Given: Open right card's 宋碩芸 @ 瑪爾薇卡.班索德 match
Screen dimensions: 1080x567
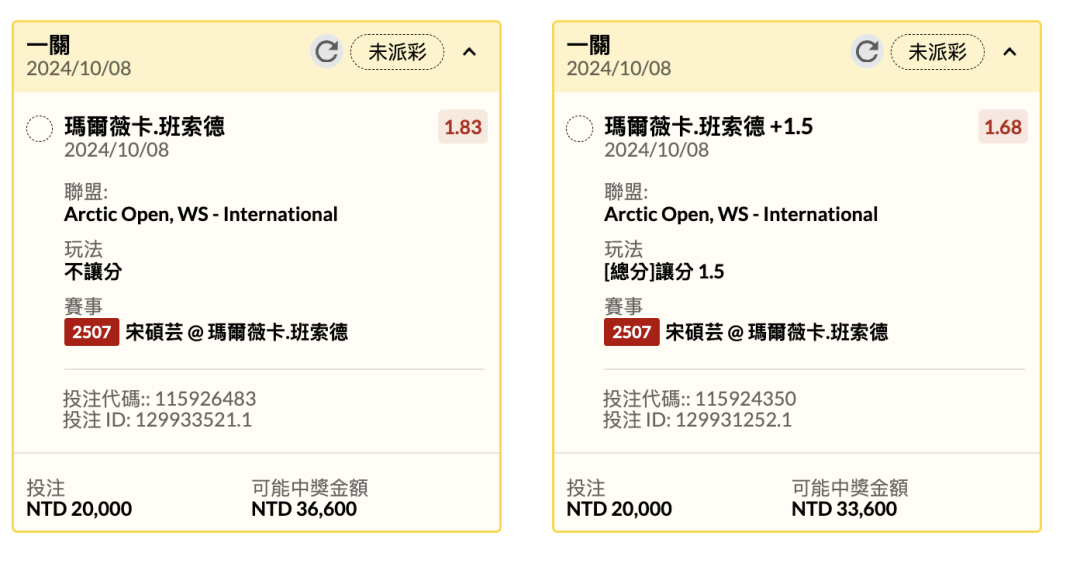Looking at the screenshot, I should coord(777,332).
